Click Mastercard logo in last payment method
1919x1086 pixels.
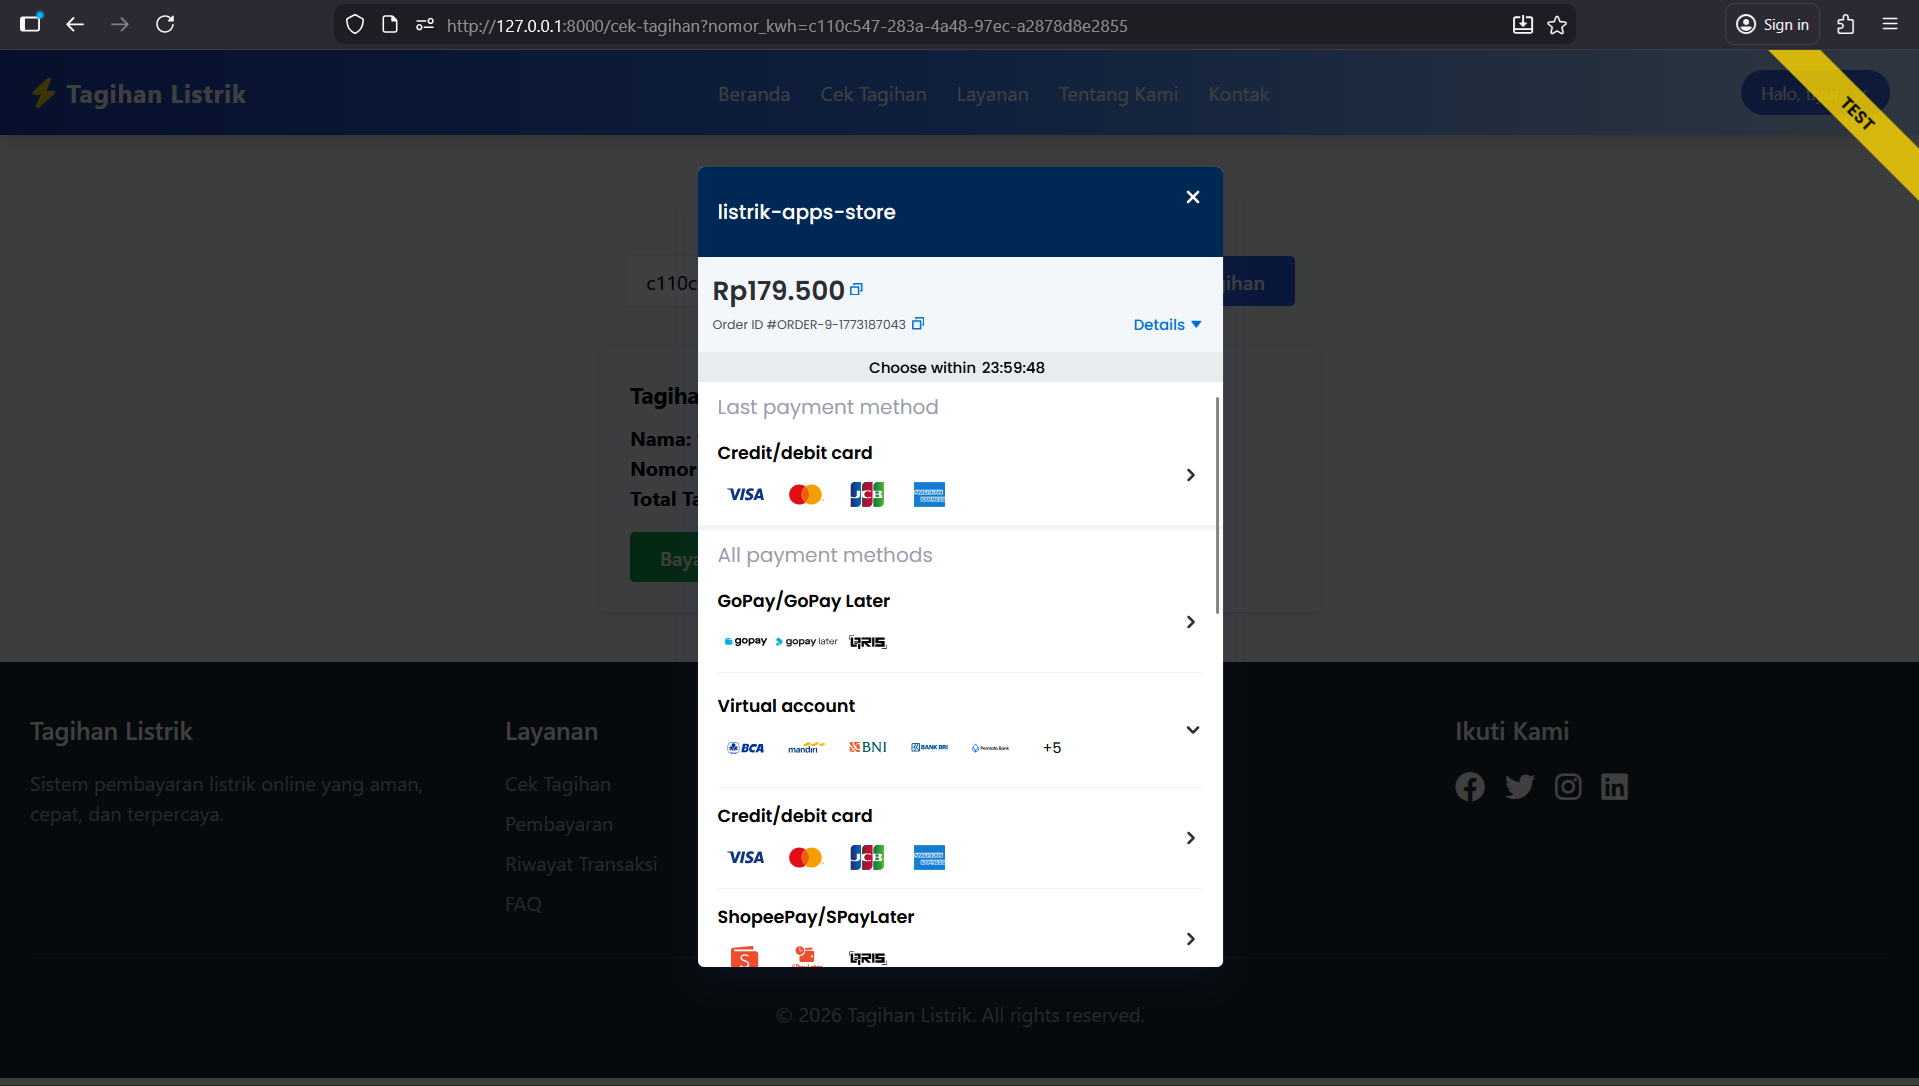point(806,494)
